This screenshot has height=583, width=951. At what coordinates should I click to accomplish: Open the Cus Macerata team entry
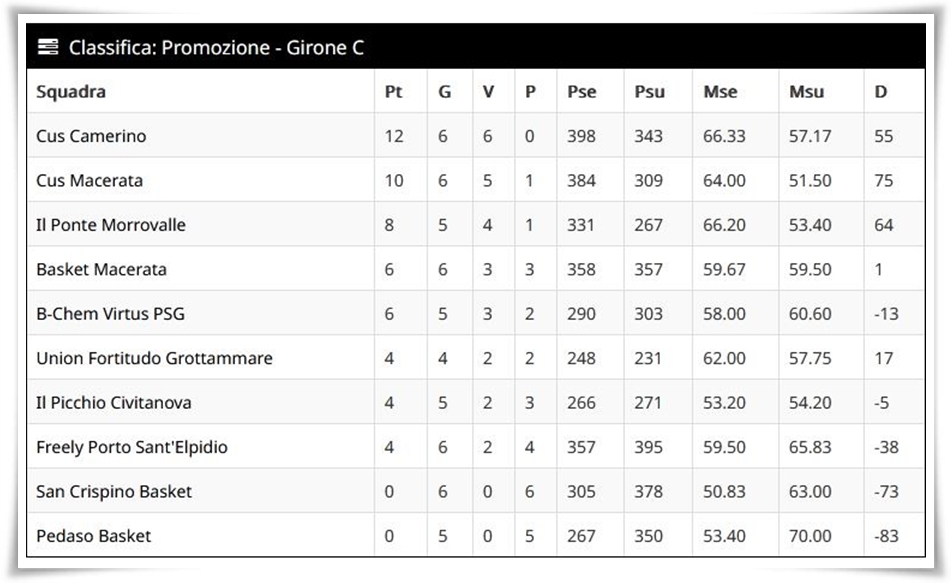click(x=89, y=180)
